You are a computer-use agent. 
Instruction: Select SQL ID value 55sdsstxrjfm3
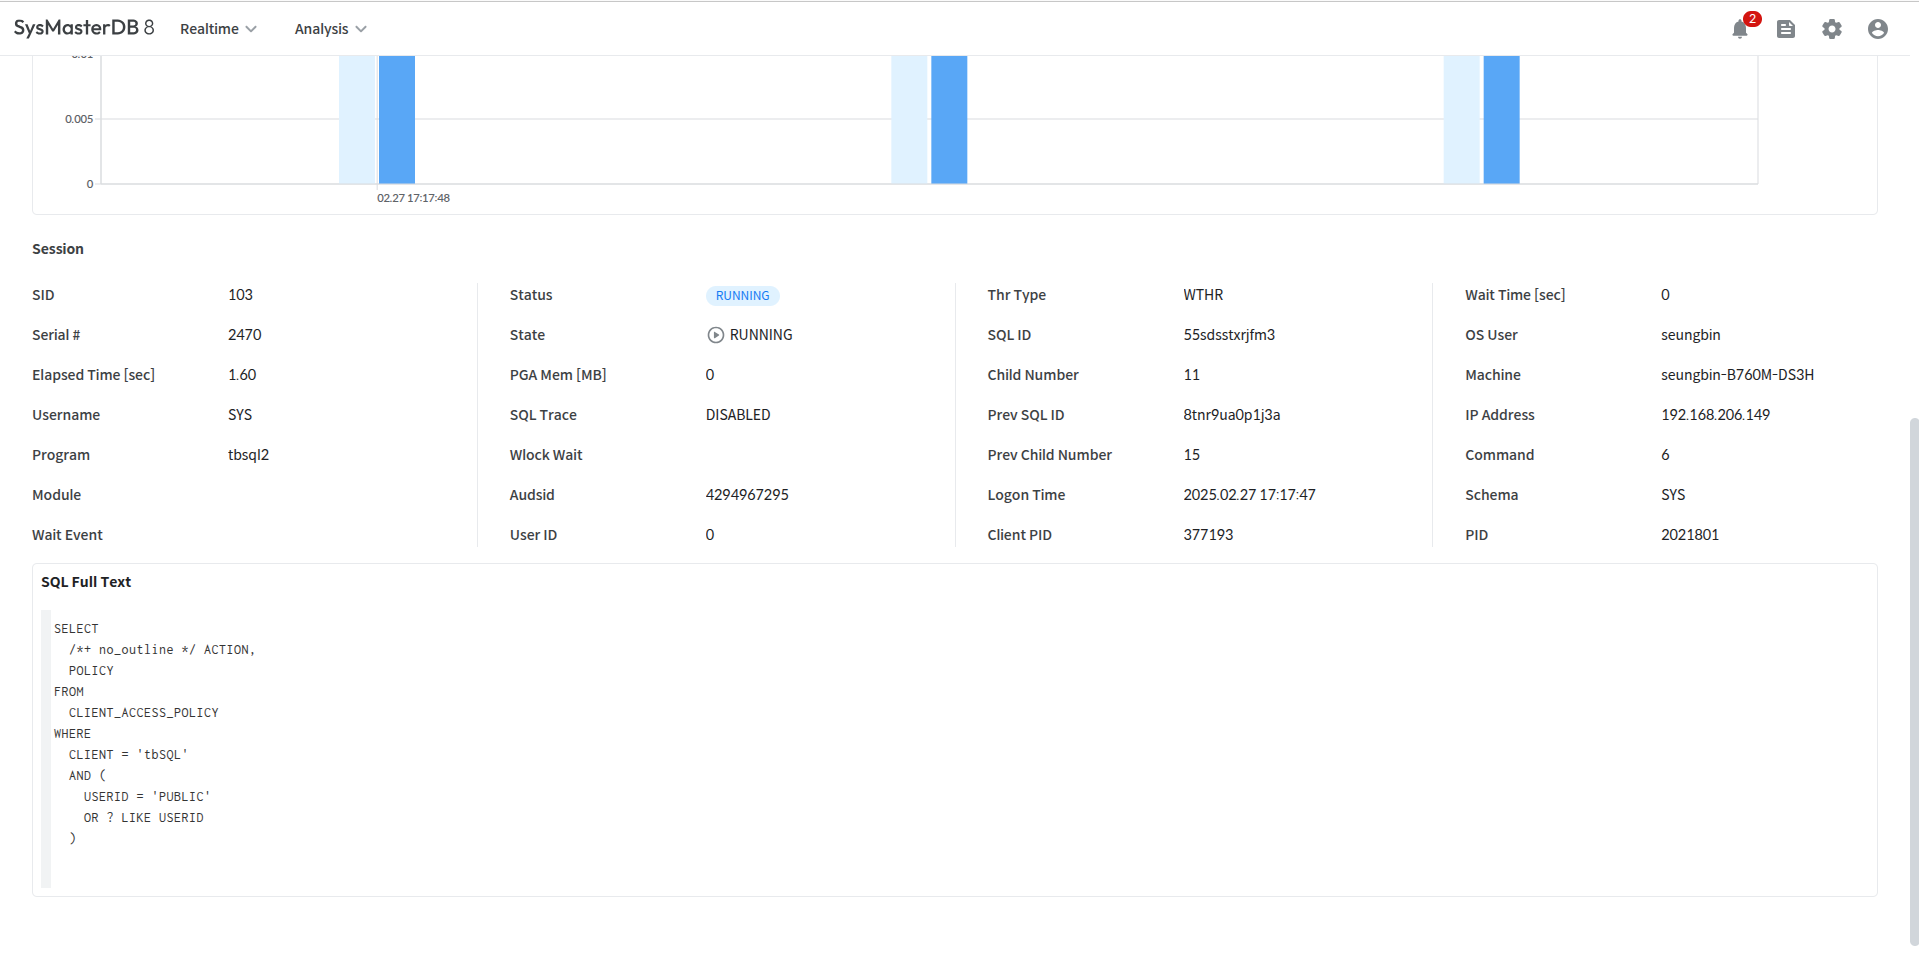[x=1229, y=335]
